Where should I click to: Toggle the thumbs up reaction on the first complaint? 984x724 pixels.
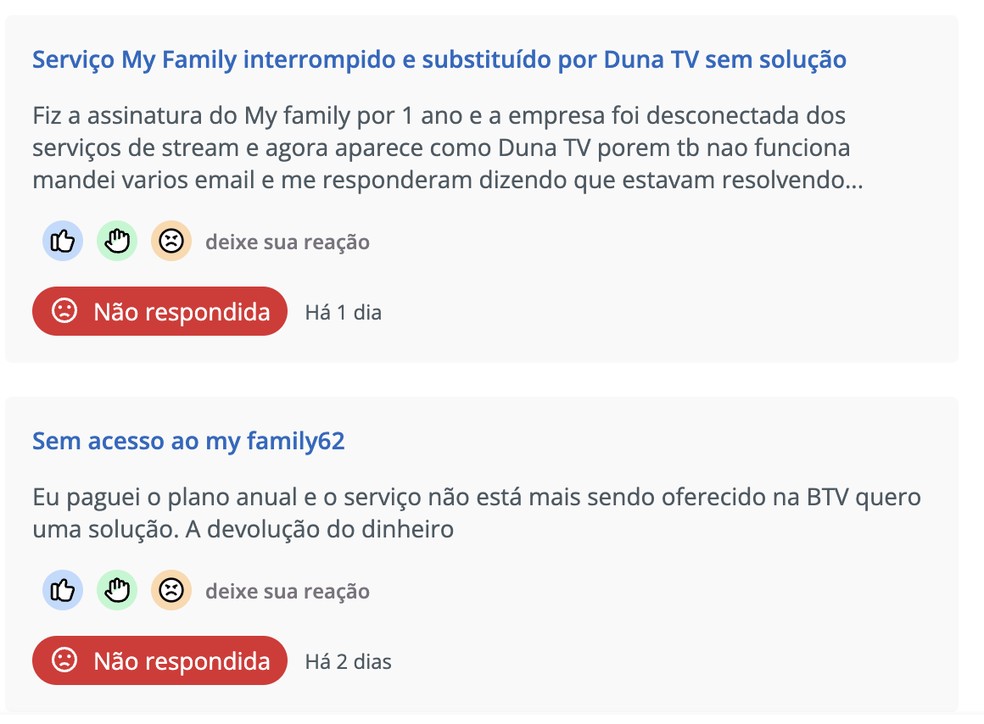pyautogui.click(x=61, y=240)
